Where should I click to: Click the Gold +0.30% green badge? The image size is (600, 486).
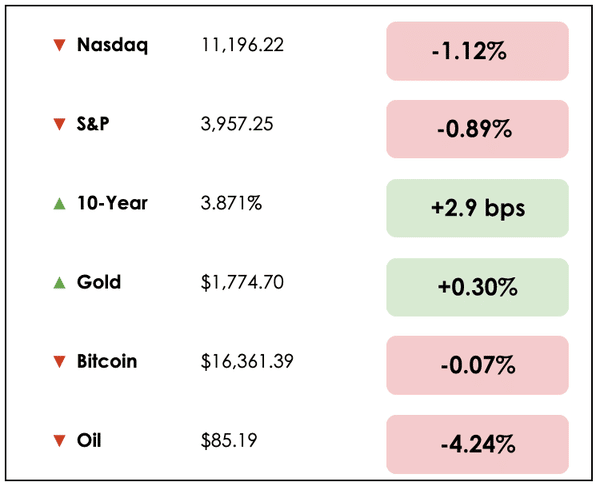477,287
